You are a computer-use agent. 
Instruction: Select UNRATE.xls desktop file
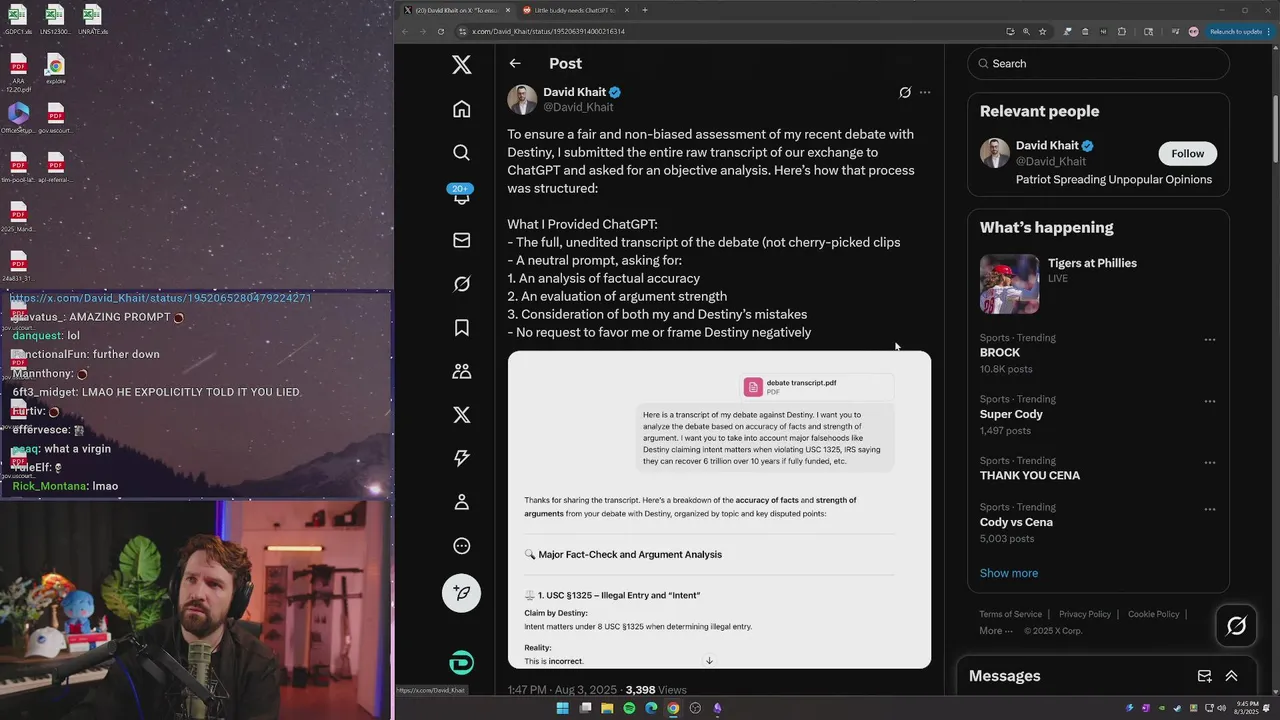[92, 20]
